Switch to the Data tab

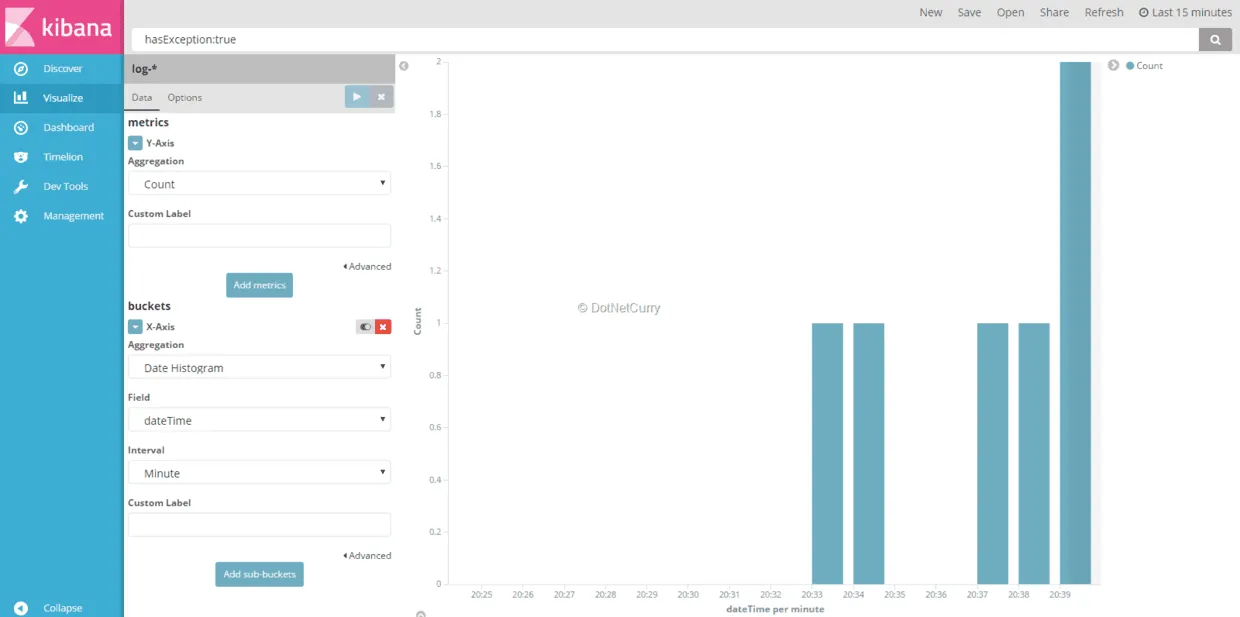click(x=142, y=97)
